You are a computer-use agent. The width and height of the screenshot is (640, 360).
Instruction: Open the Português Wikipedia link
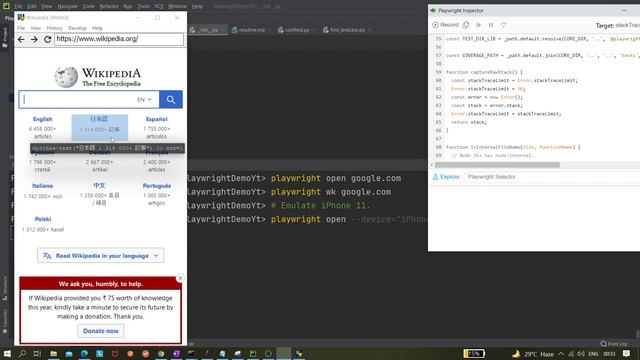pyautogui.click(x=157, y=186)
